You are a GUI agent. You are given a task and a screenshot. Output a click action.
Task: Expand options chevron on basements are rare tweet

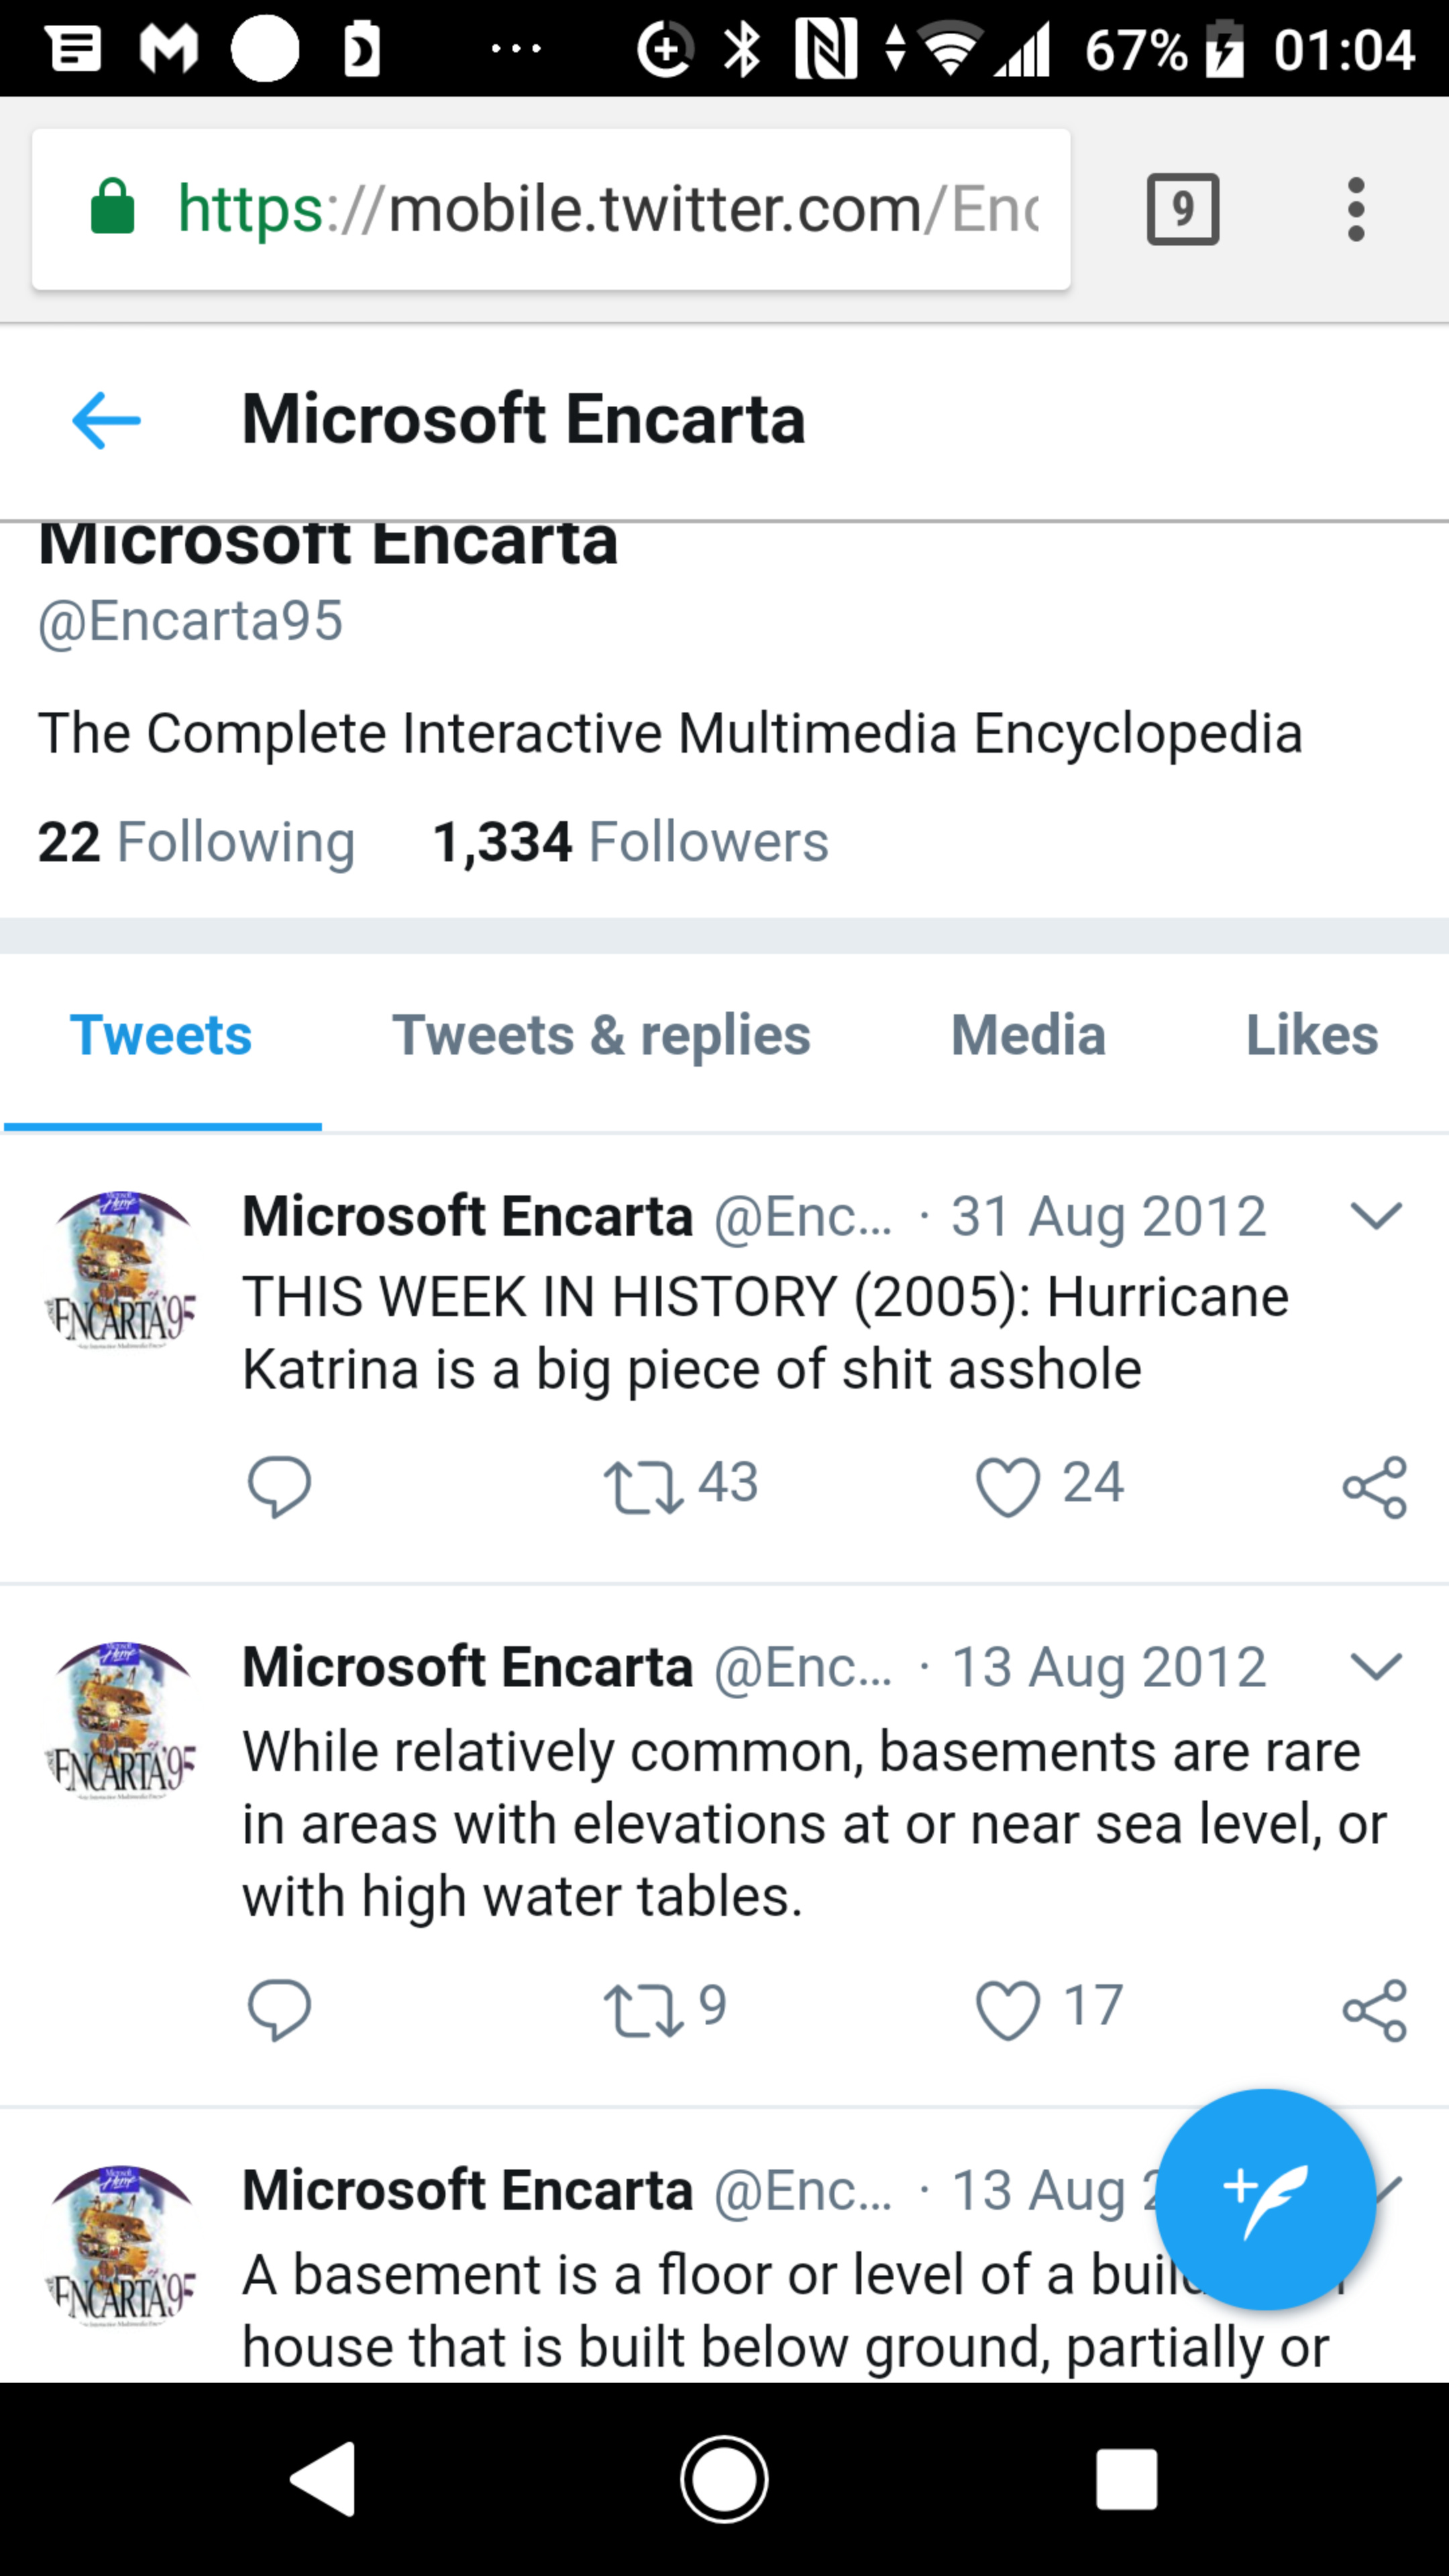(1376, 1667)
